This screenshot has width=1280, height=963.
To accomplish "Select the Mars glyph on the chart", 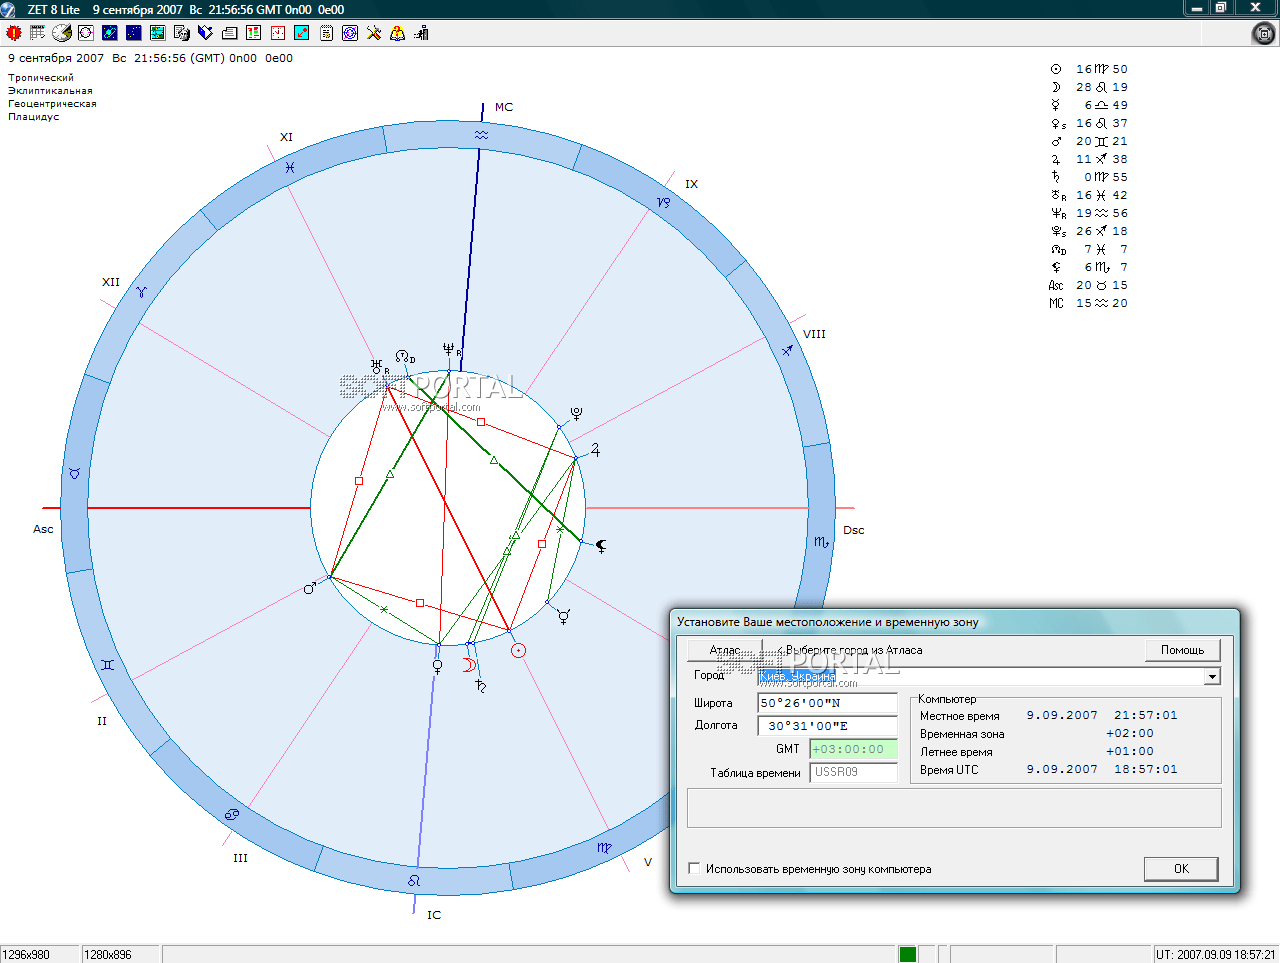I will (x=310, y=588).
